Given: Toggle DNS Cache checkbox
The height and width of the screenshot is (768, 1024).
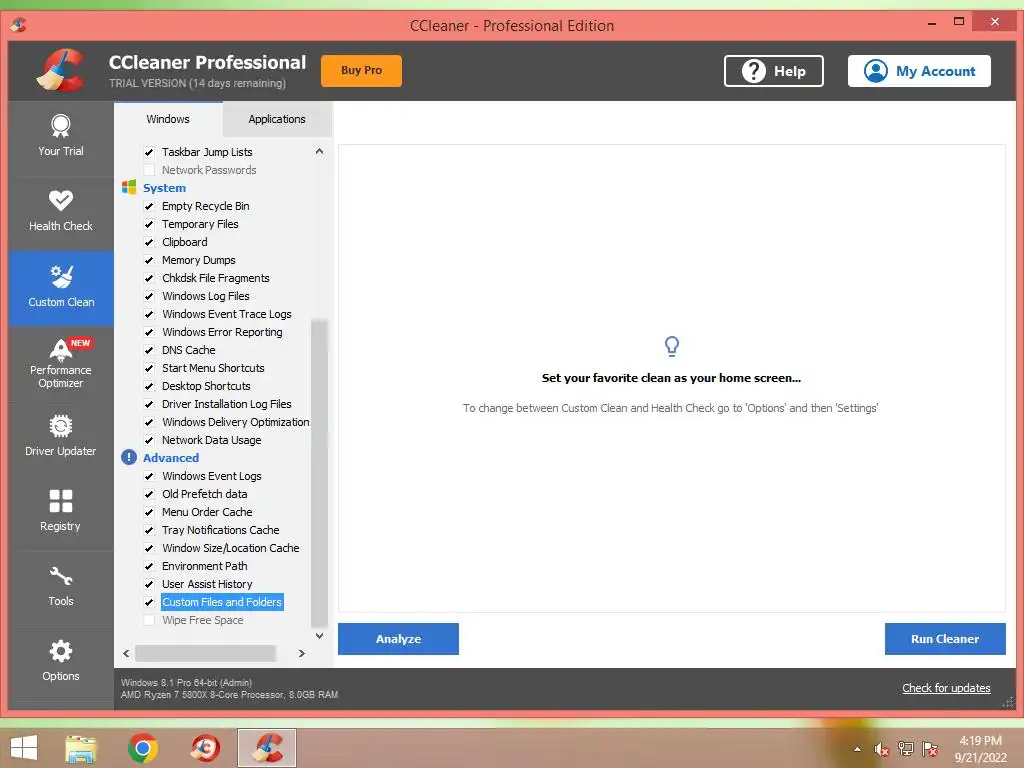Looking at the screenshot, I should 149,350.
